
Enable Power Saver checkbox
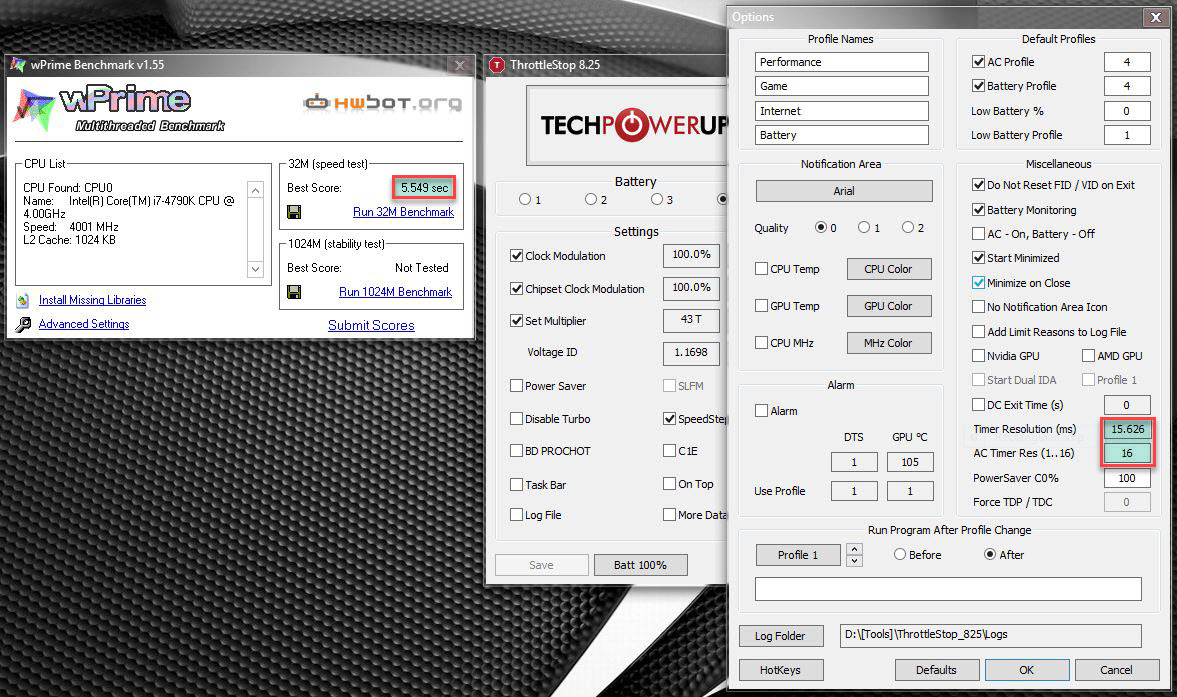[x=516, y=386]
